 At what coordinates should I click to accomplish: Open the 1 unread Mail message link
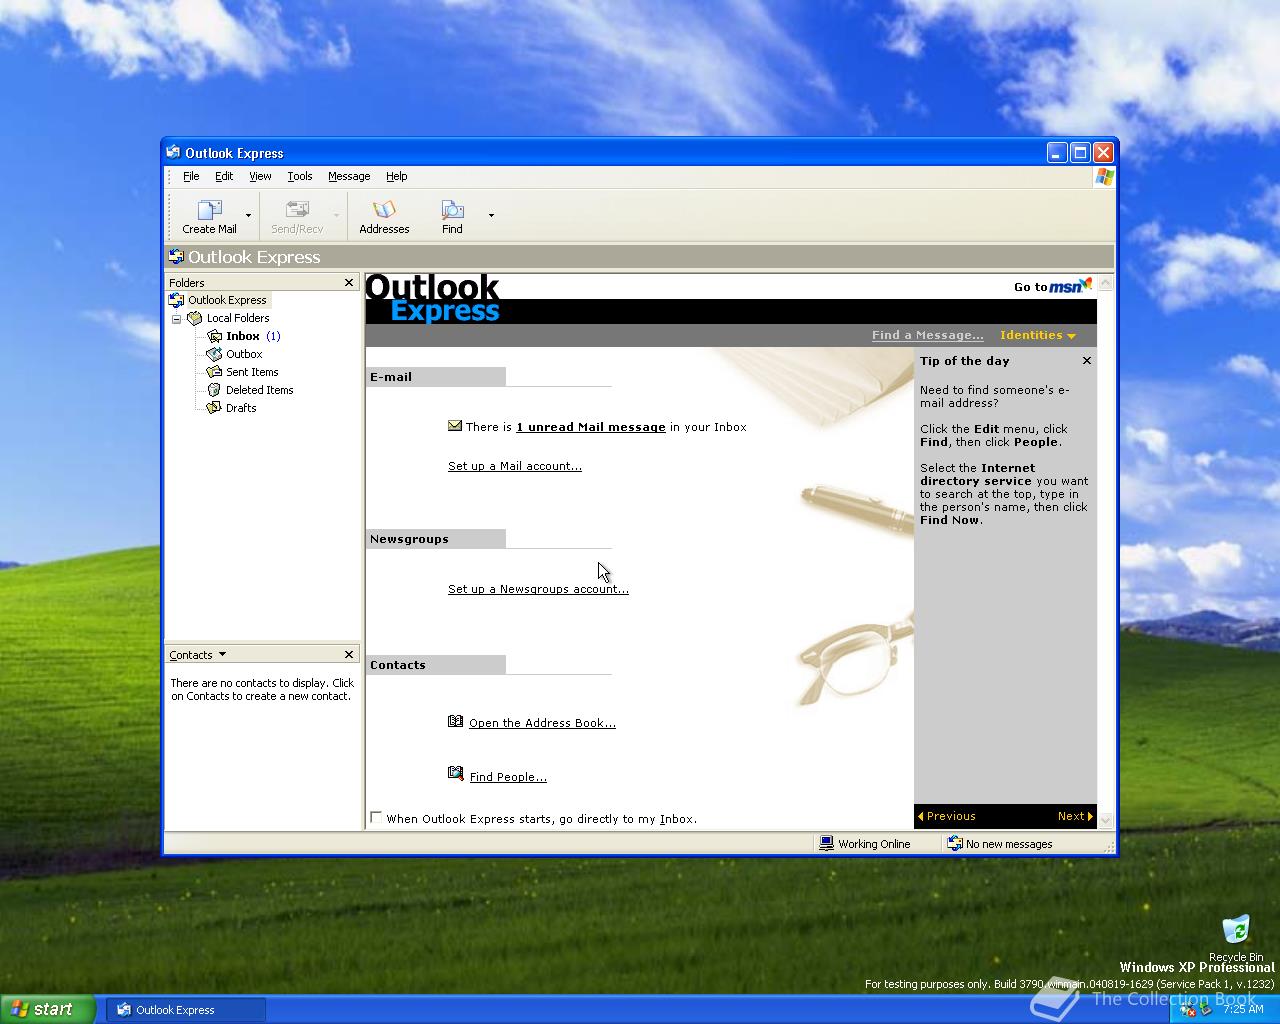[591, 427]
